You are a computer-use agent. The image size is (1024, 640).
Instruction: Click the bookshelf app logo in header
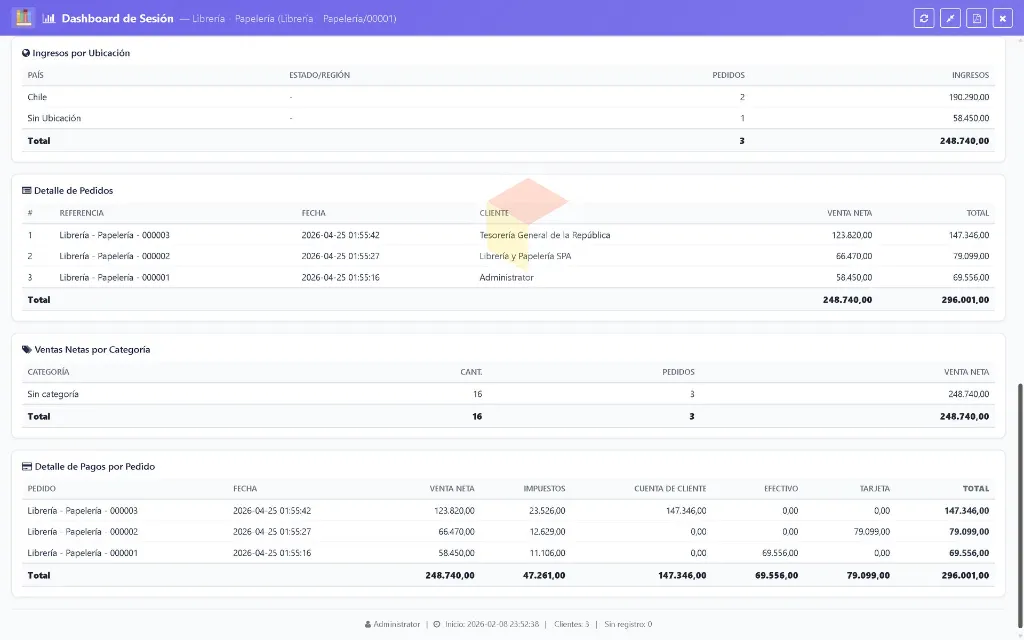24,18
